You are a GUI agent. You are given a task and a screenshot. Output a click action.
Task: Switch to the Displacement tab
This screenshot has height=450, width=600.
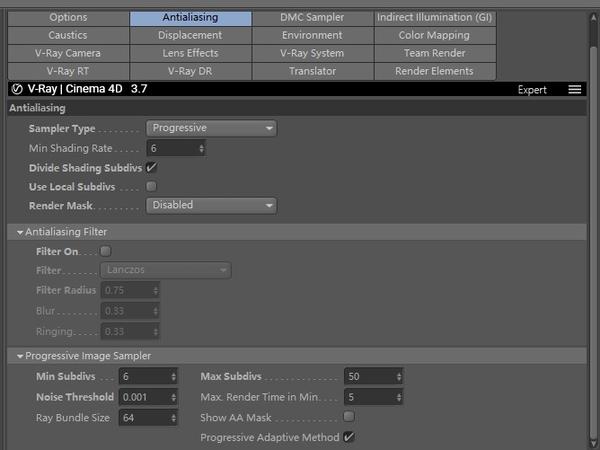point(191,35)
